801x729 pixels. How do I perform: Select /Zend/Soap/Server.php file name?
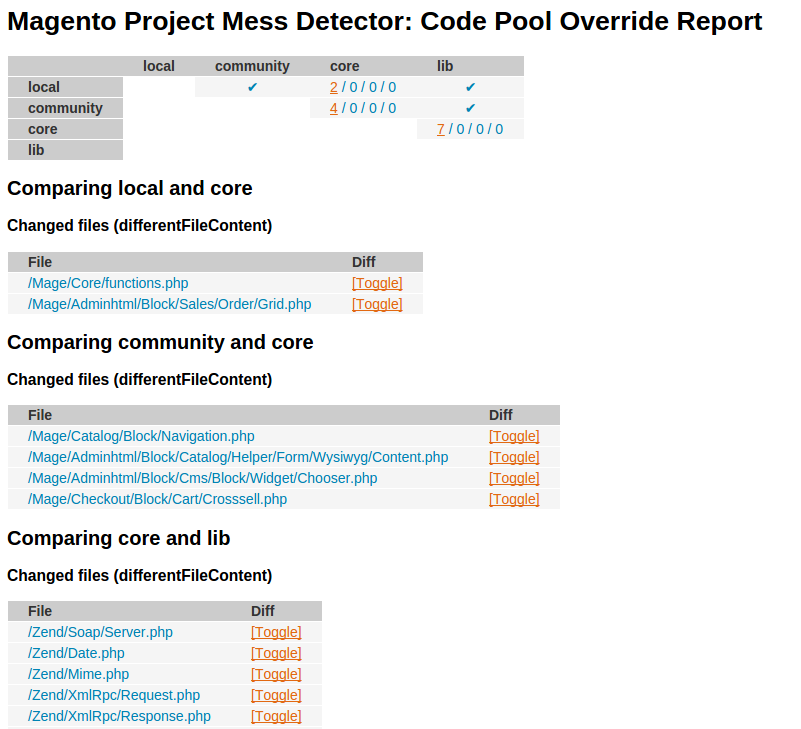pyautogui.click(x=100, y=632)
